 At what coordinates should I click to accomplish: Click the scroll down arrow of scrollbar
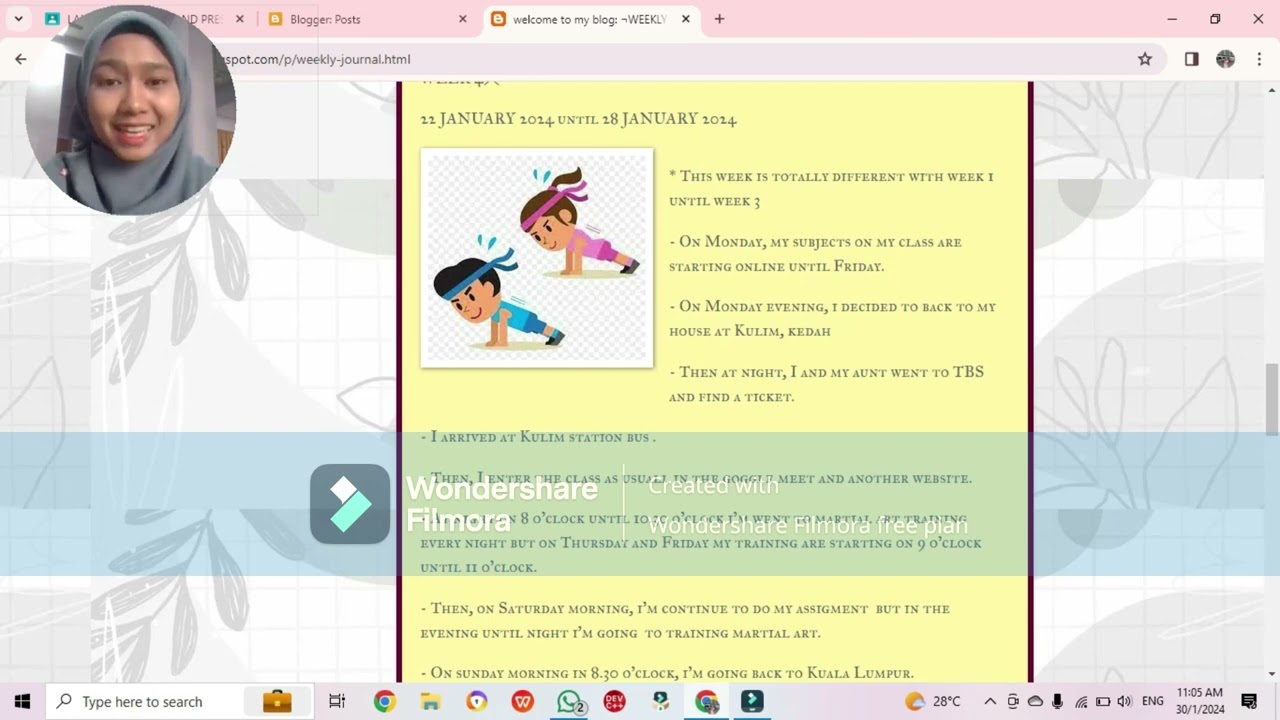tap(1272, 674)
